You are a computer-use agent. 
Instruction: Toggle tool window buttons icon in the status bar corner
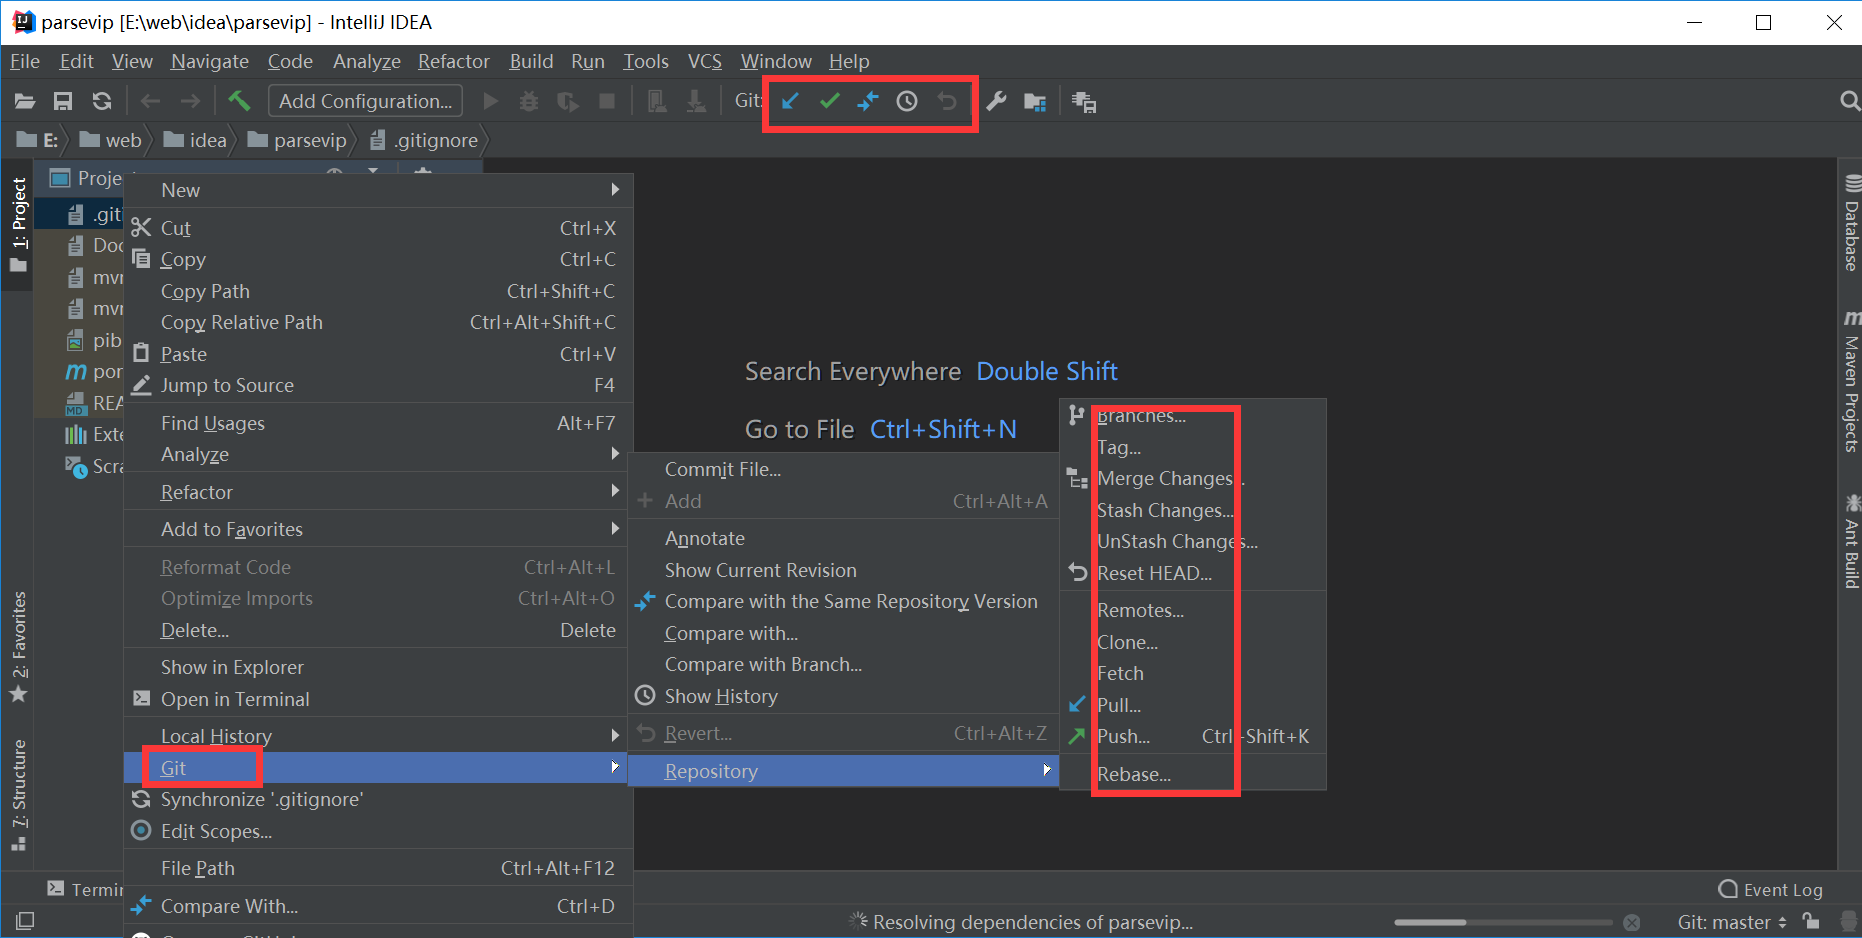(x=25, y=920)
